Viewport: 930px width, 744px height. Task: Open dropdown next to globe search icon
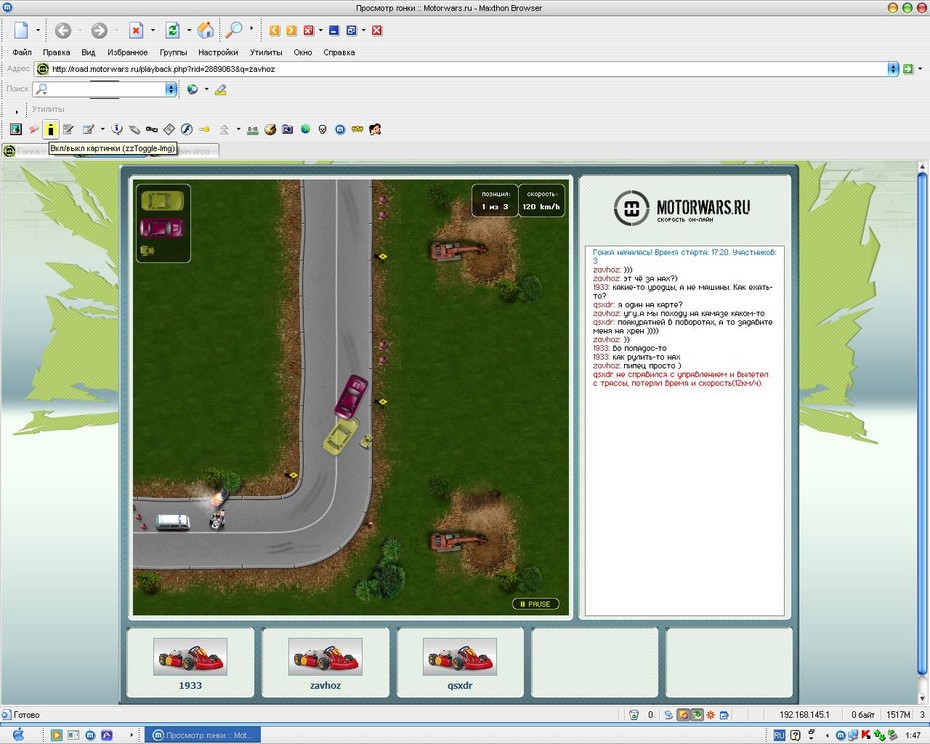206,90
